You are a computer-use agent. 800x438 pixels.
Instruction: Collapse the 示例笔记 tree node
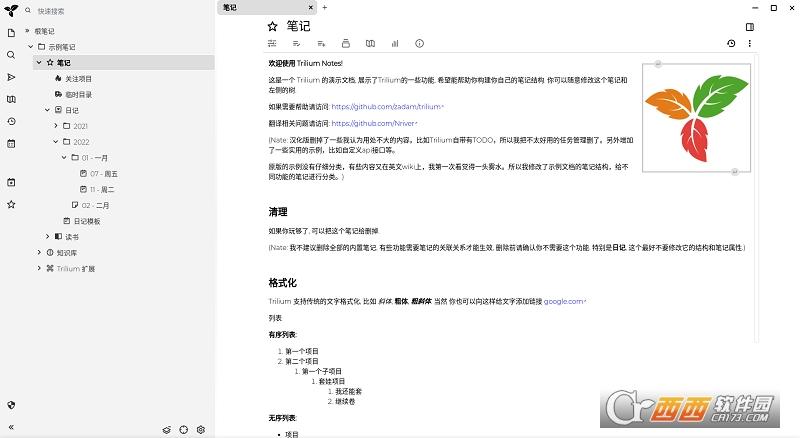(x=31, y=46)
